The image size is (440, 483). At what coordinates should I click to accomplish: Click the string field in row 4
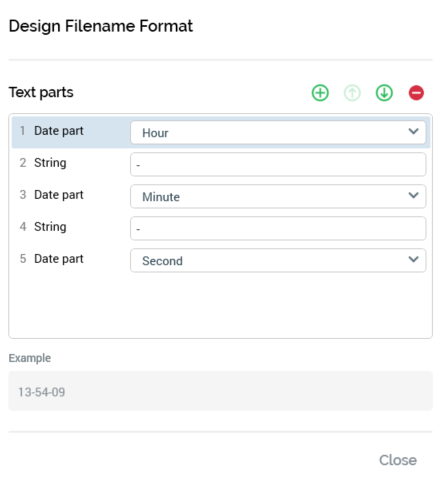pos(278,229)
